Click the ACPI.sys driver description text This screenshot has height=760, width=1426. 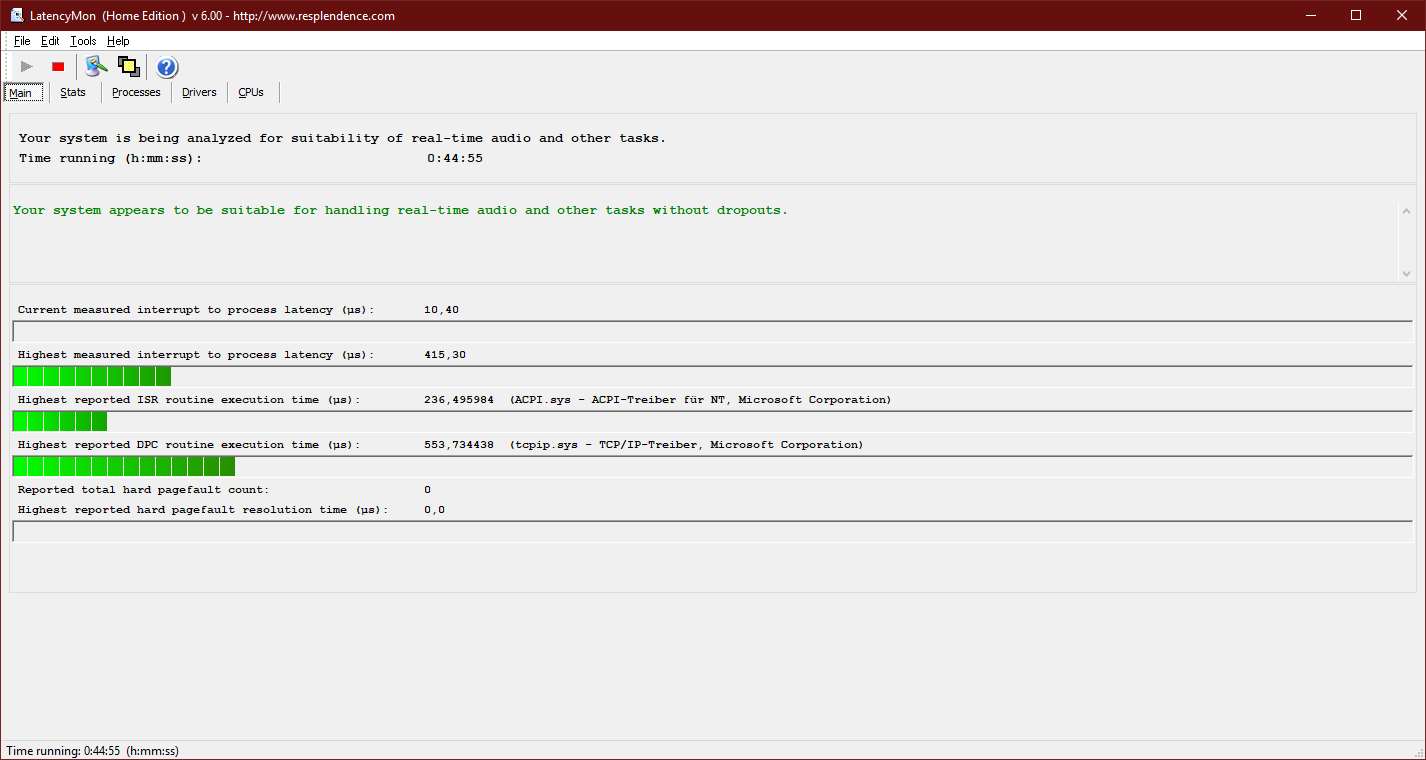pos(700,400)
